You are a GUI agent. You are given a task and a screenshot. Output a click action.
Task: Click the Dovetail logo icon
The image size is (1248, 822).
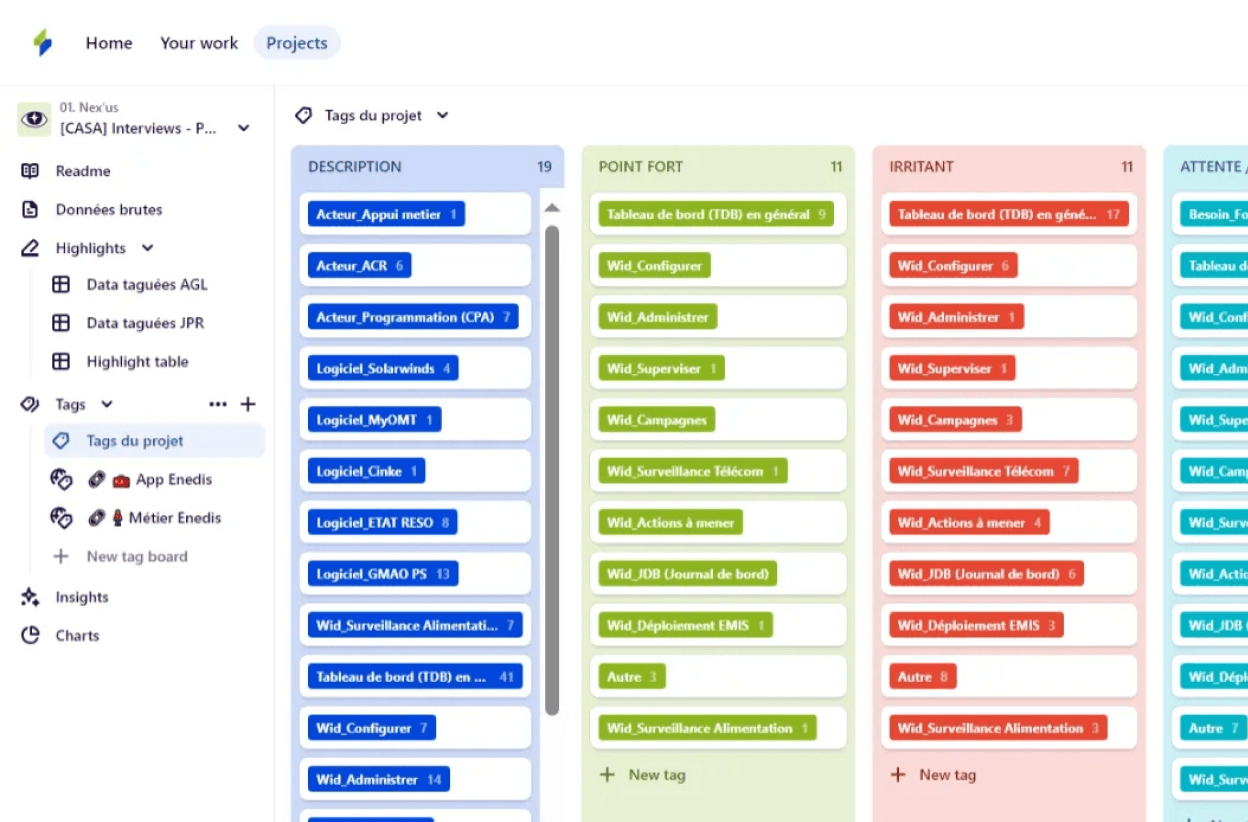42,43
